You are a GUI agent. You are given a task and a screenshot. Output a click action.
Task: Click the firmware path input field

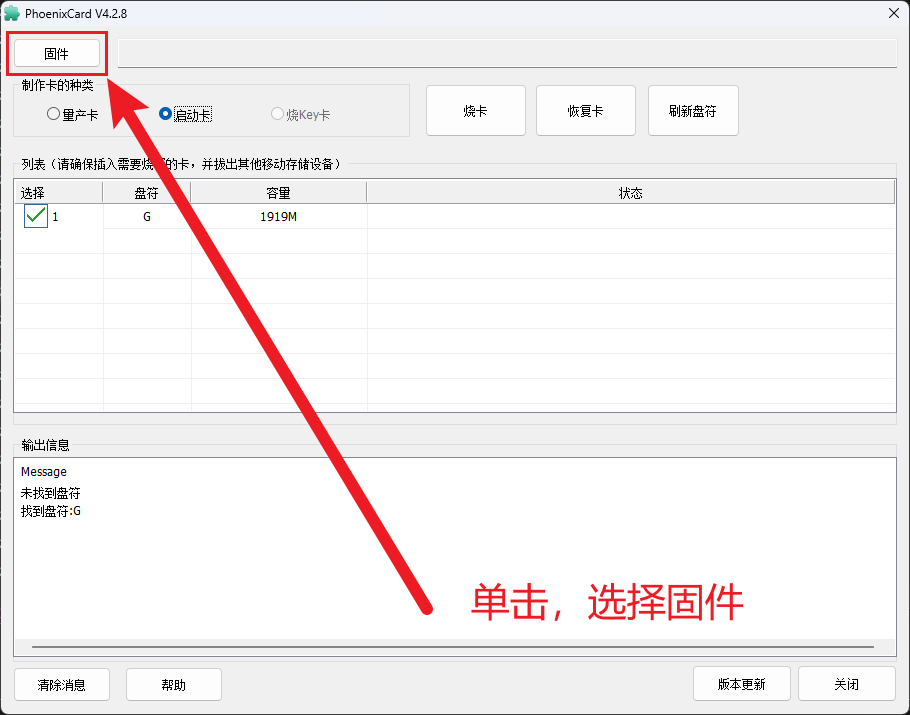tap(507, 53)
